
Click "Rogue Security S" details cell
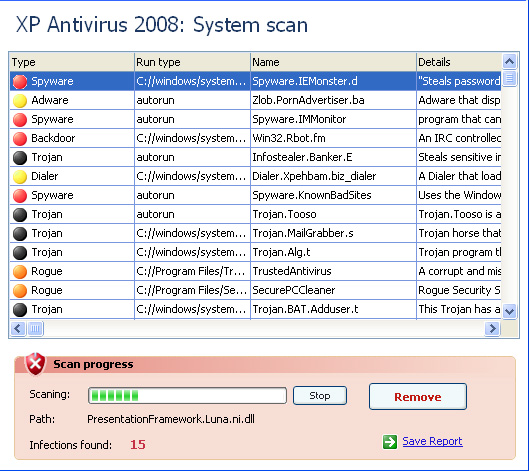[x=459, y=290]
